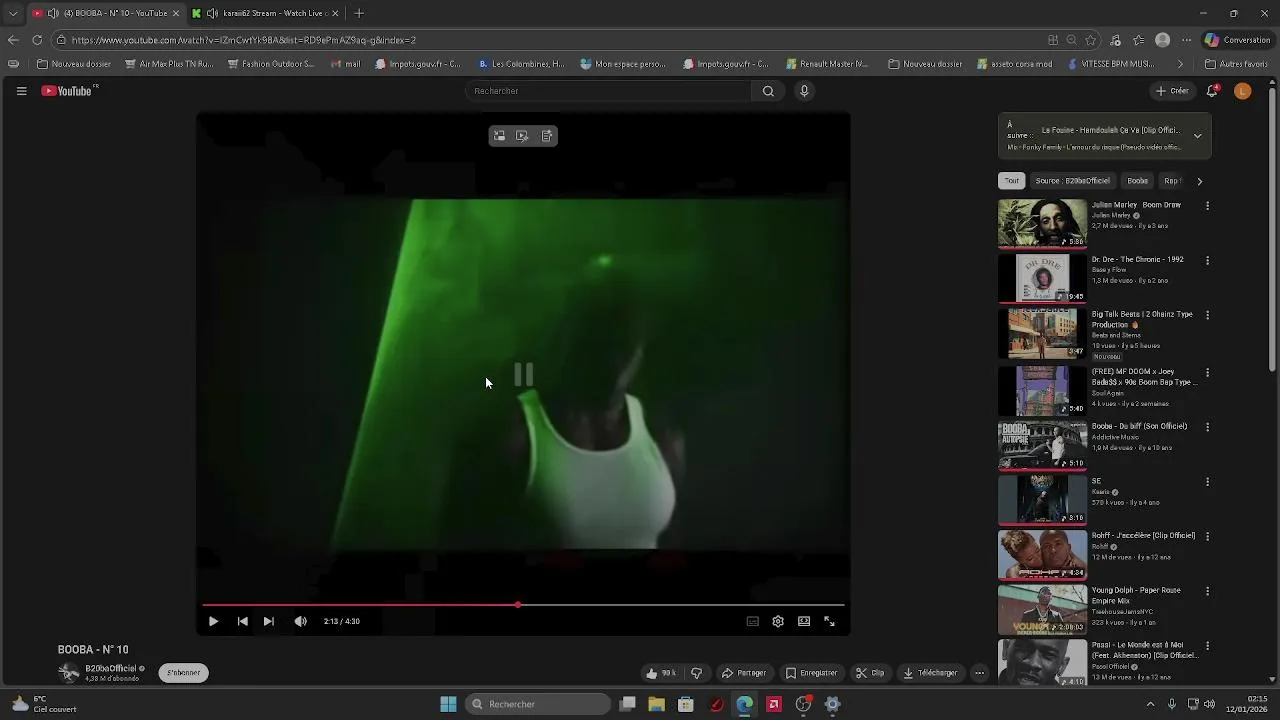Go back in browser history
This screenshot has height=720, width=1280.
coord(13,40)
